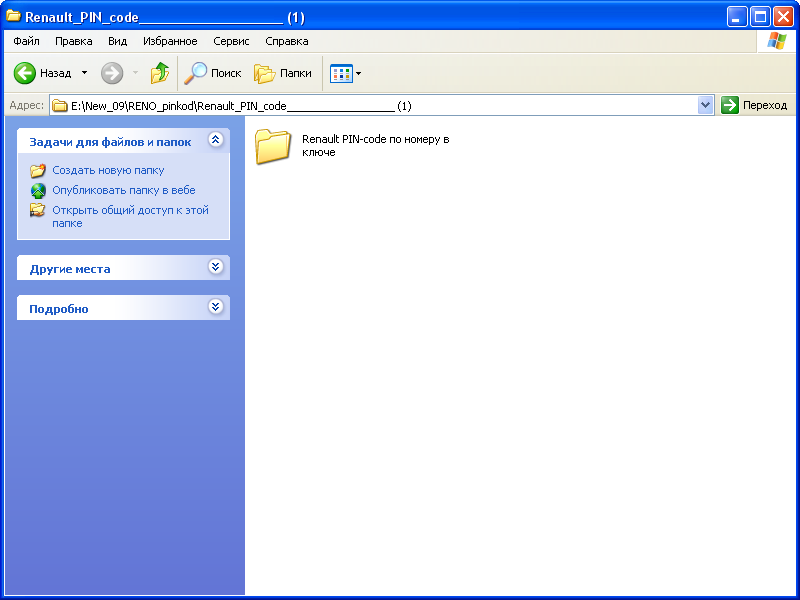Maximize the Explorer window
Screen dimensions: 800x600
pos(760,17)
